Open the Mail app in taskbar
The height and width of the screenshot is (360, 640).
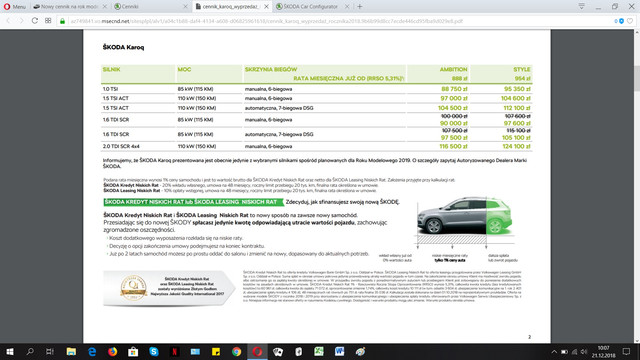[x=195, y=351]
